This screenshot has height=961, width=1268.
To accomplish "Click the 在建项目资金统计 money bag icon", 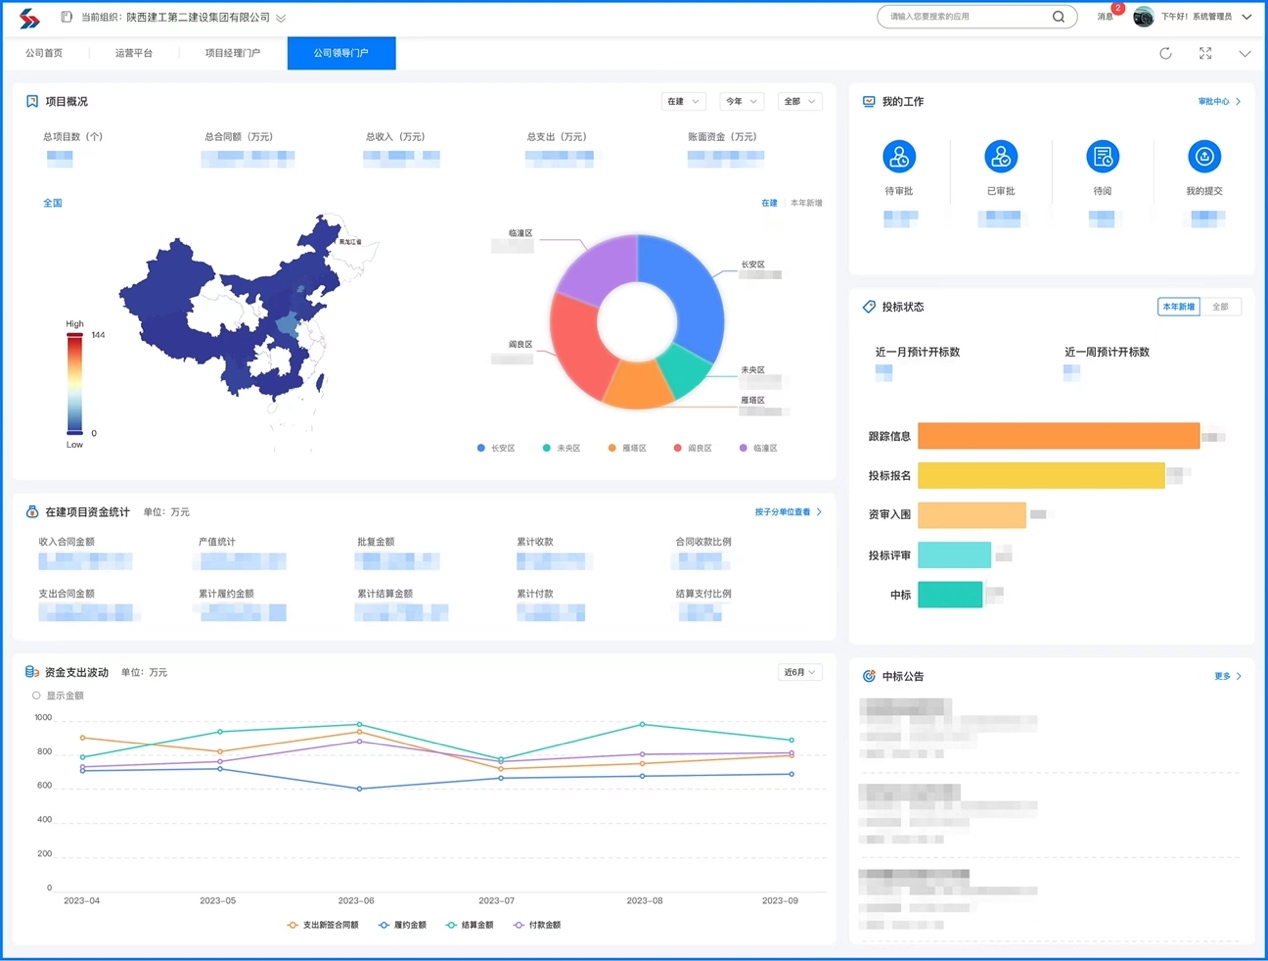I will click(x=32, y=512).
